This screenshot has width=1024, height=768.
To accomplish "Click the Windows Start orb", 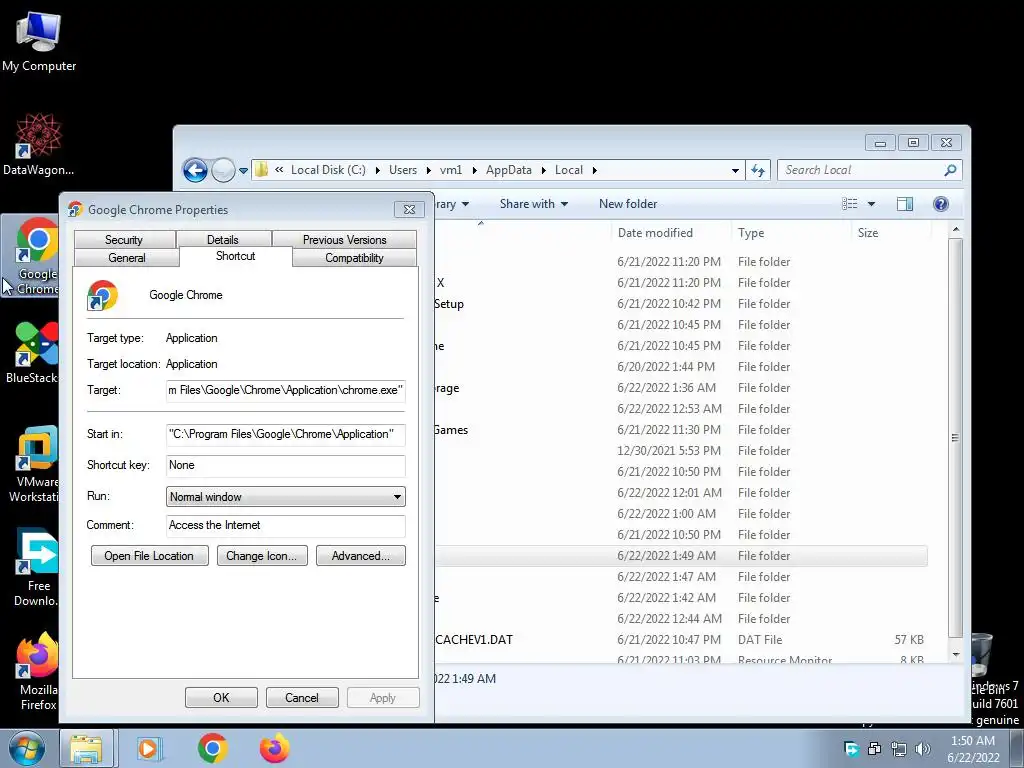I will tap(27, 748).
